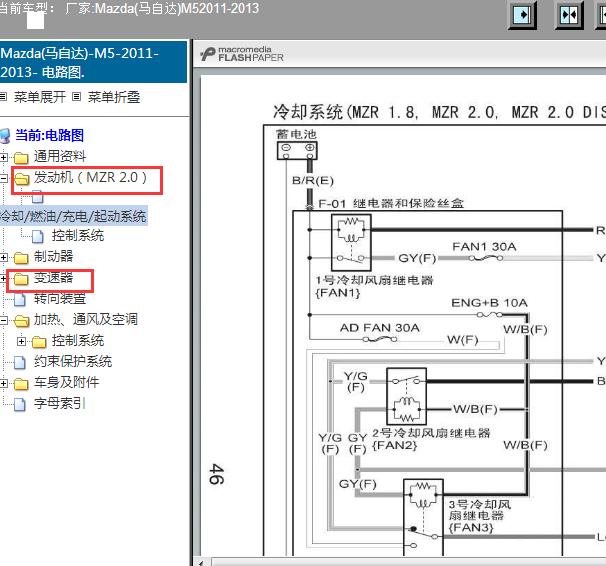Image resolution: width=606 pixels, height=566 pixels.
Task: Click the 通用资料 folder icon
Action: click(x=21, y=157)
